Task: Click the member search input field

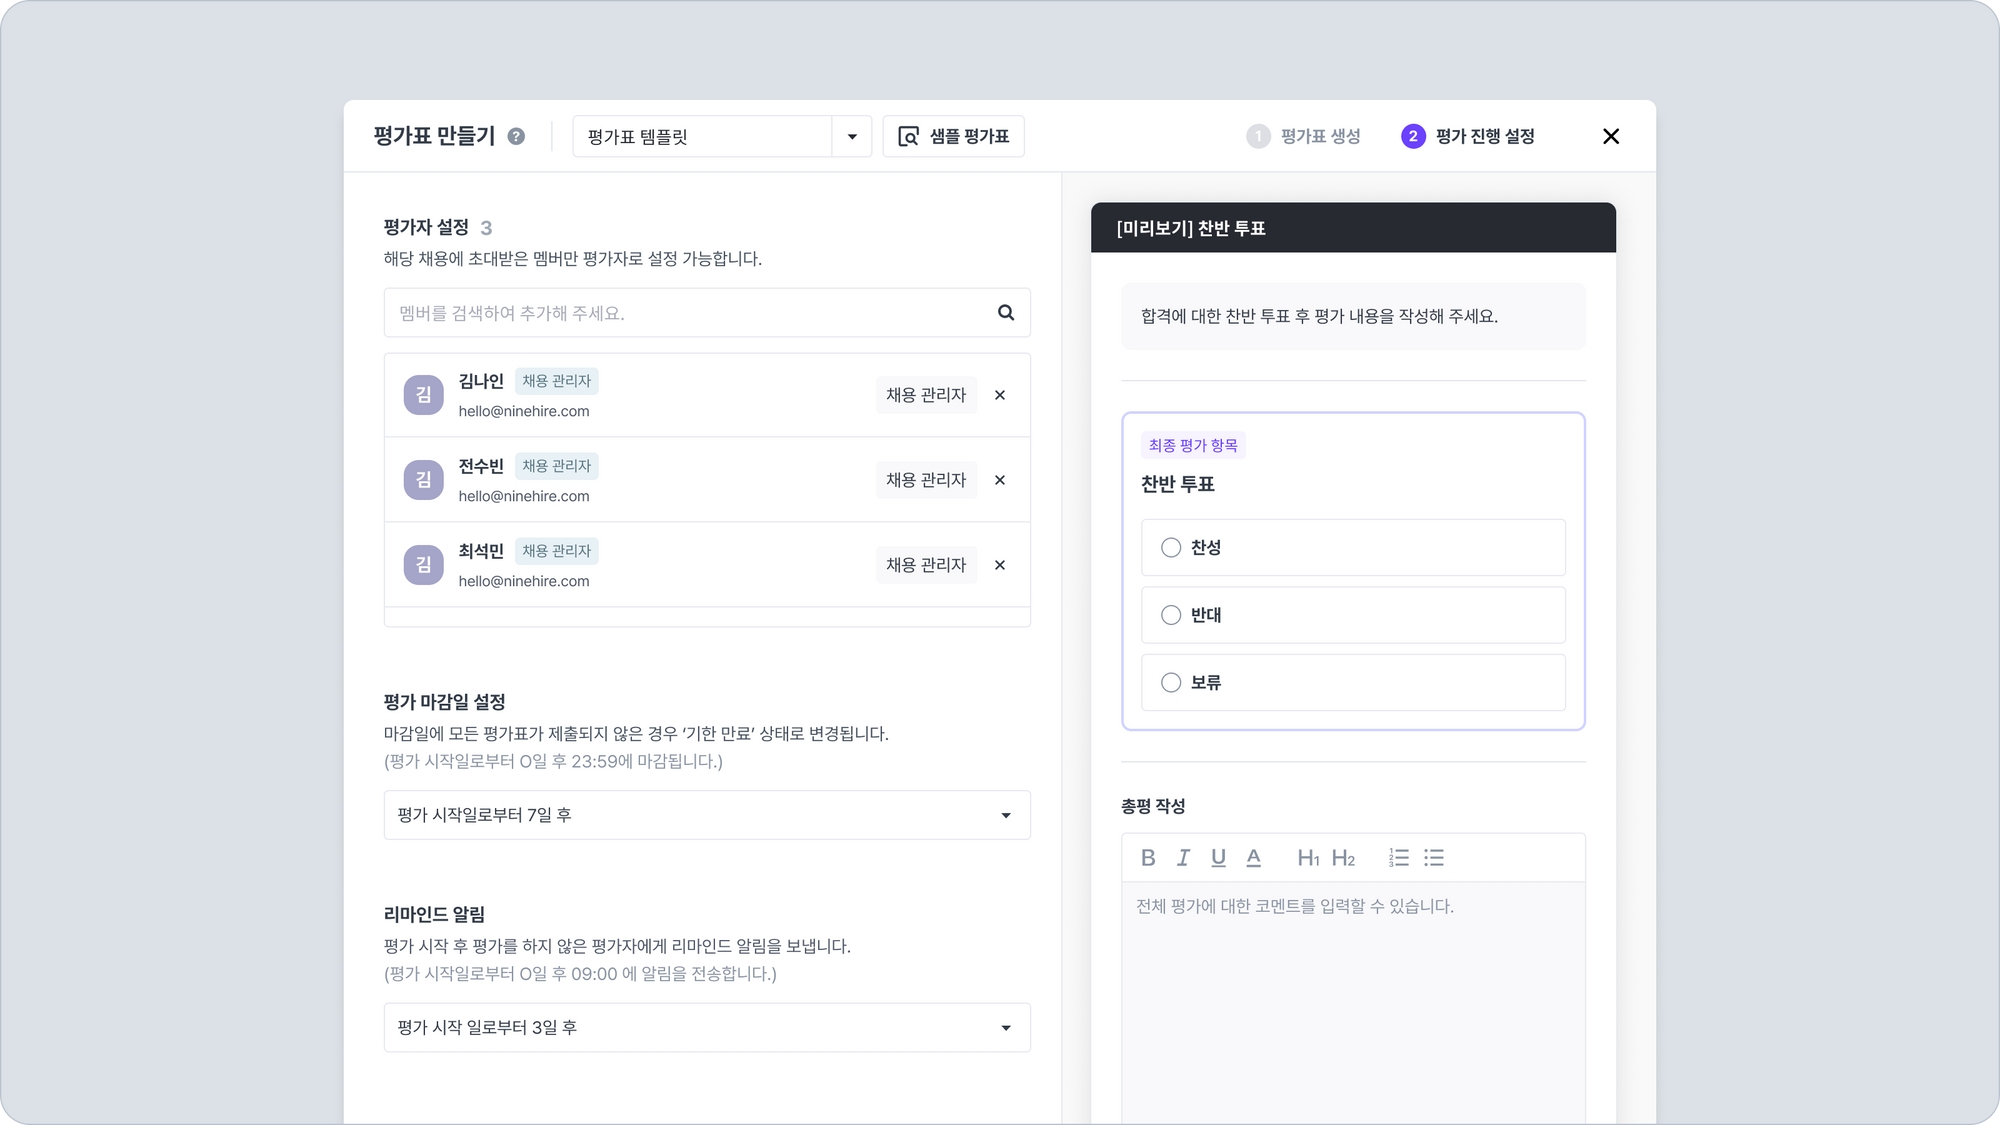Action: [690, 313]
